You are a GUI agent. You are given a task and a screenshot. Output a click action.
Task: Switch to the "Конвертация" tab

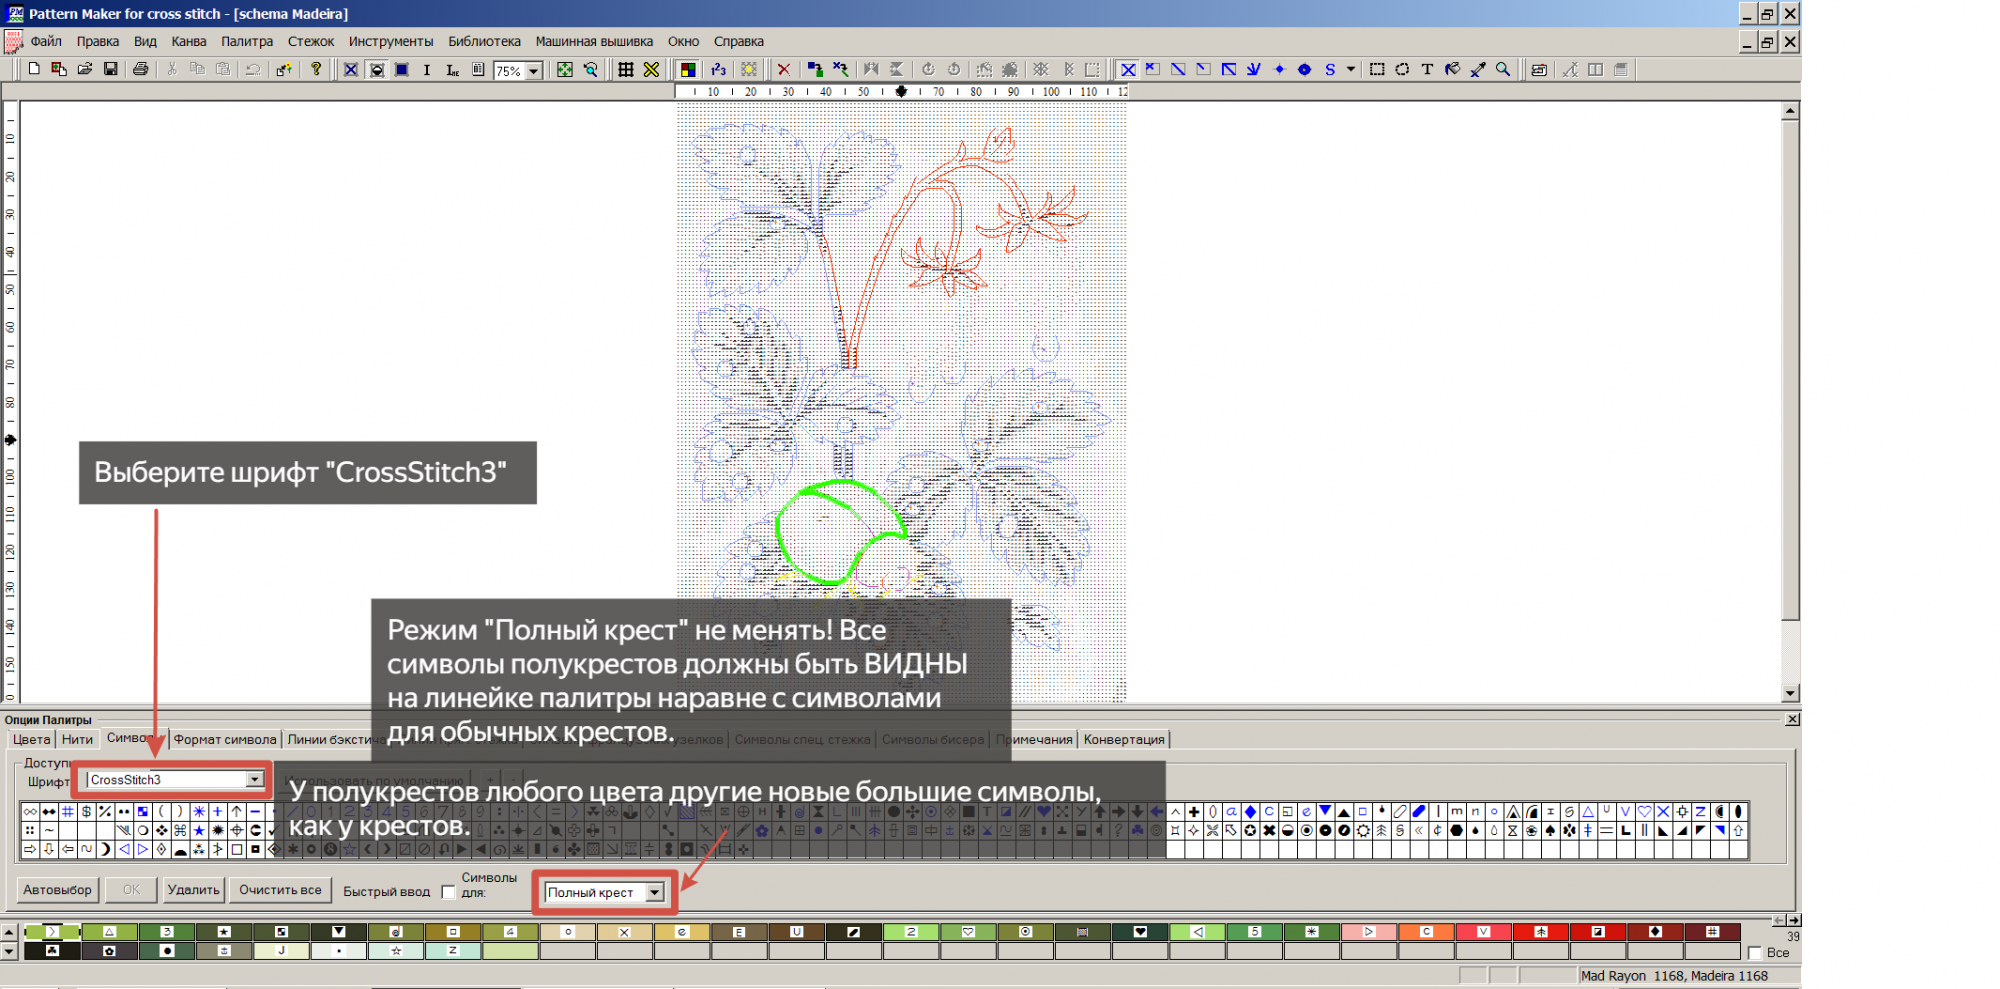point(1123,739)
